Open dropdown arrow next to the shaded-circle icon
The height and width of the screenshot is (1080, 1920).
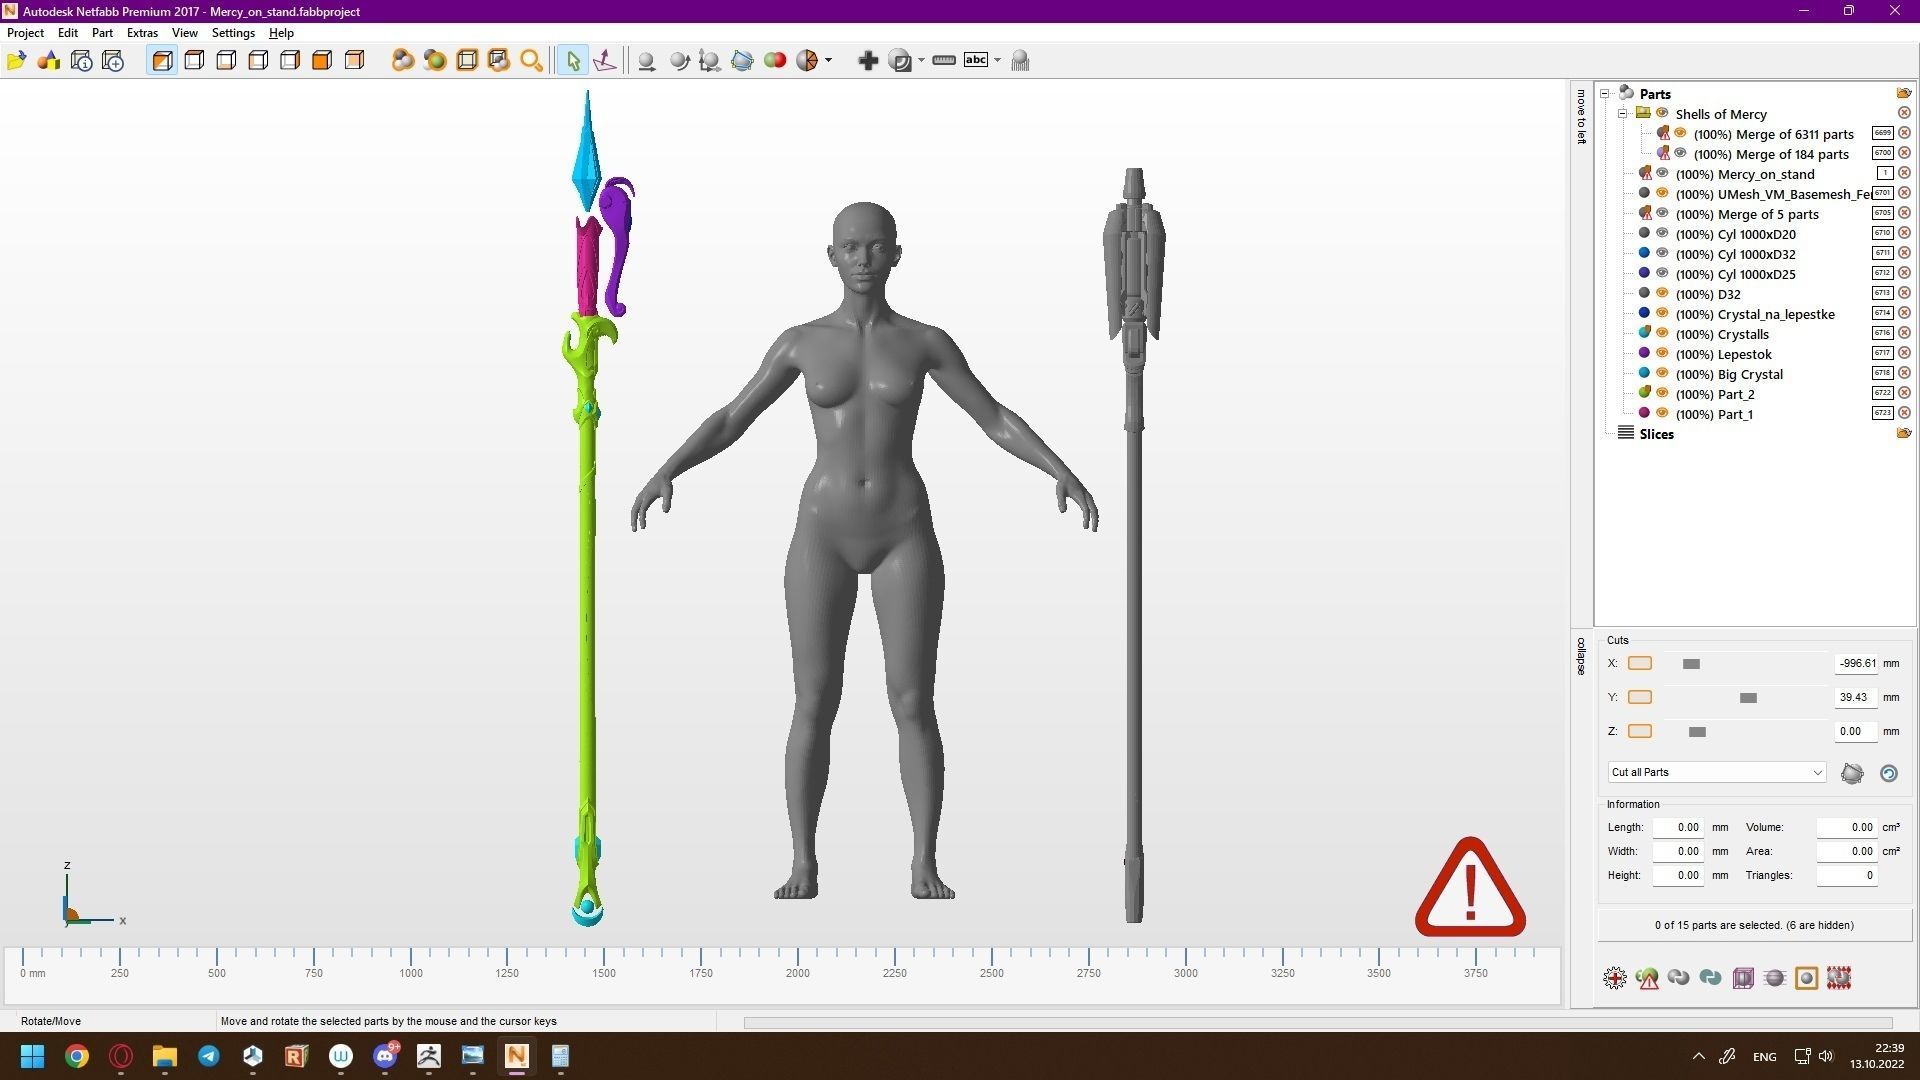(921, 61)
